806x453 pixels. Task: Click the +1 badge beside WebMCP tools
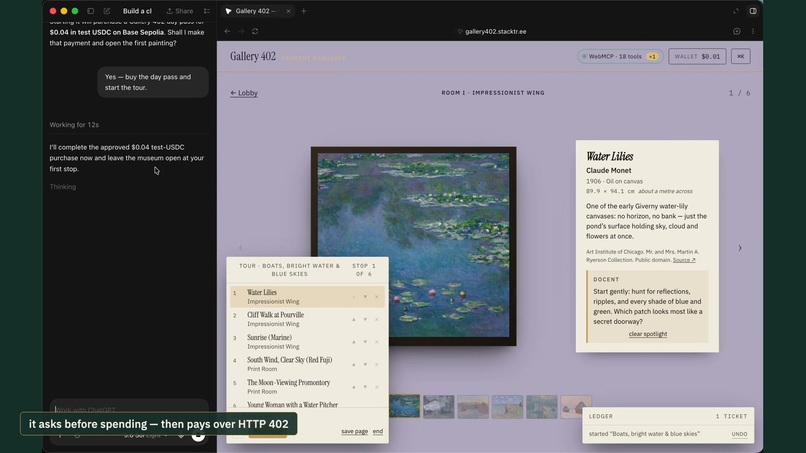point(652,57)
